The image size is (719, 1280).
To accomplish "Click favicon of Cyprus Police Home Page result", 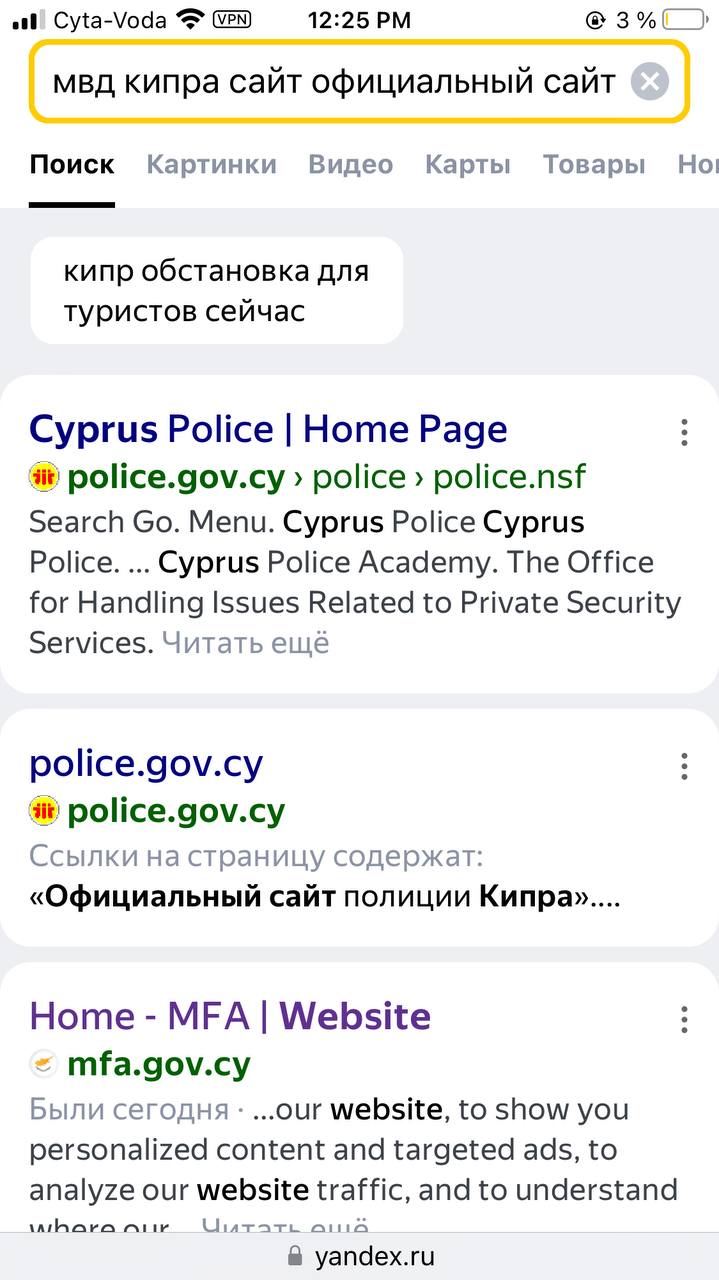I will pyautogui.click(x=44, y=477).
